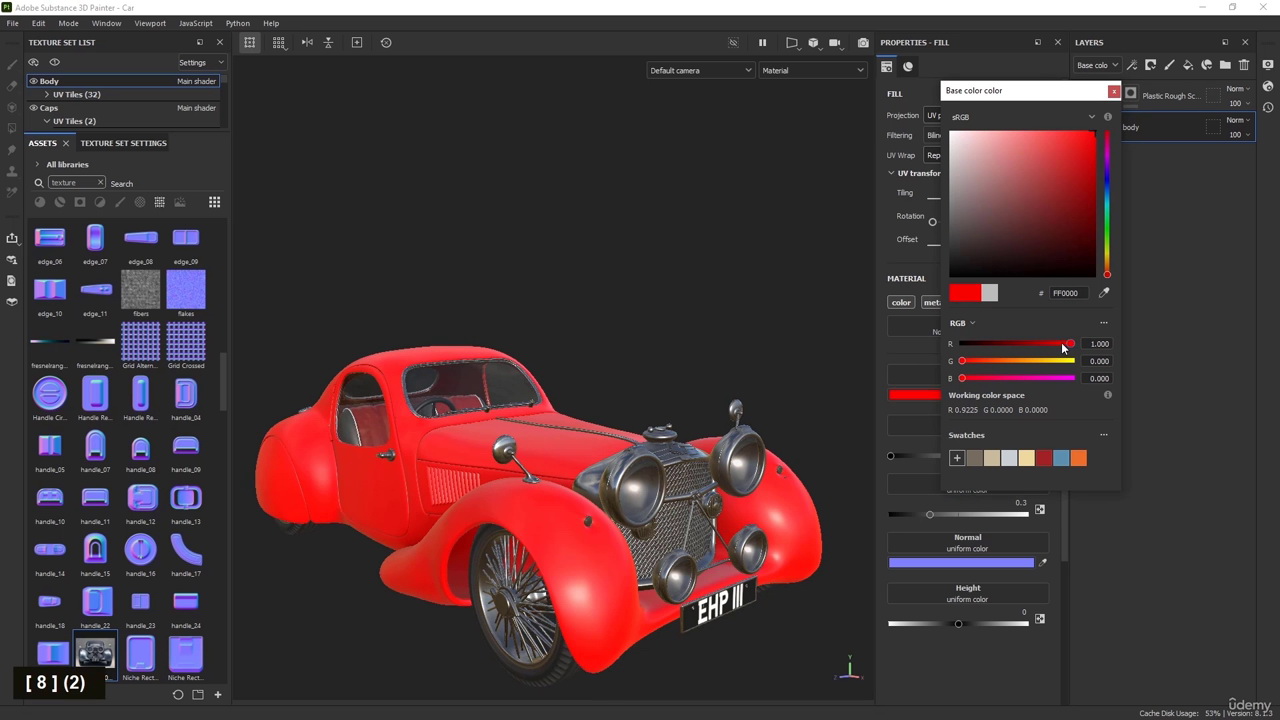Viewport: 1280px width, 720px height.
Task: Expand the All libraries tree
Action: click(x=37, y=164)
